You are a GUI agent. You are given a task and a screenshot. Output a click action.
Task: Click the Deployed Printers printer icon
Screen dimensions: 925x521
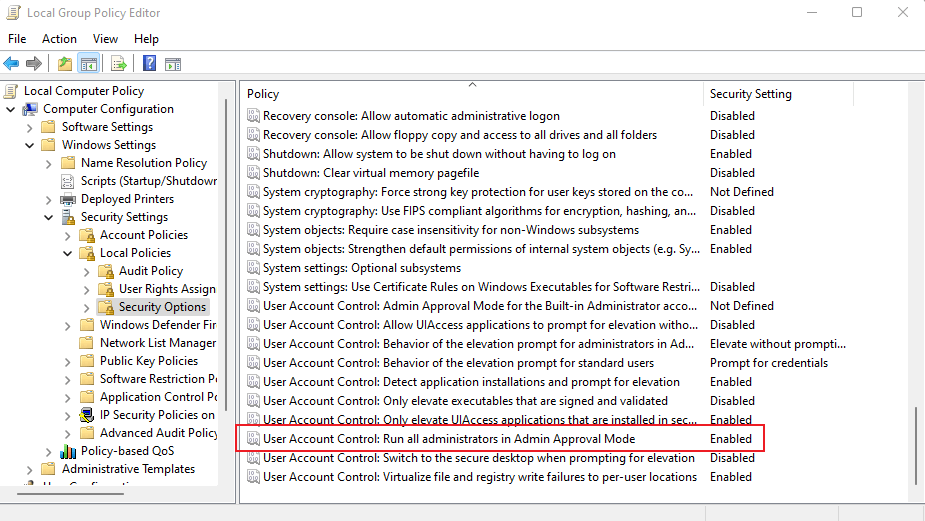coord(68,199)
